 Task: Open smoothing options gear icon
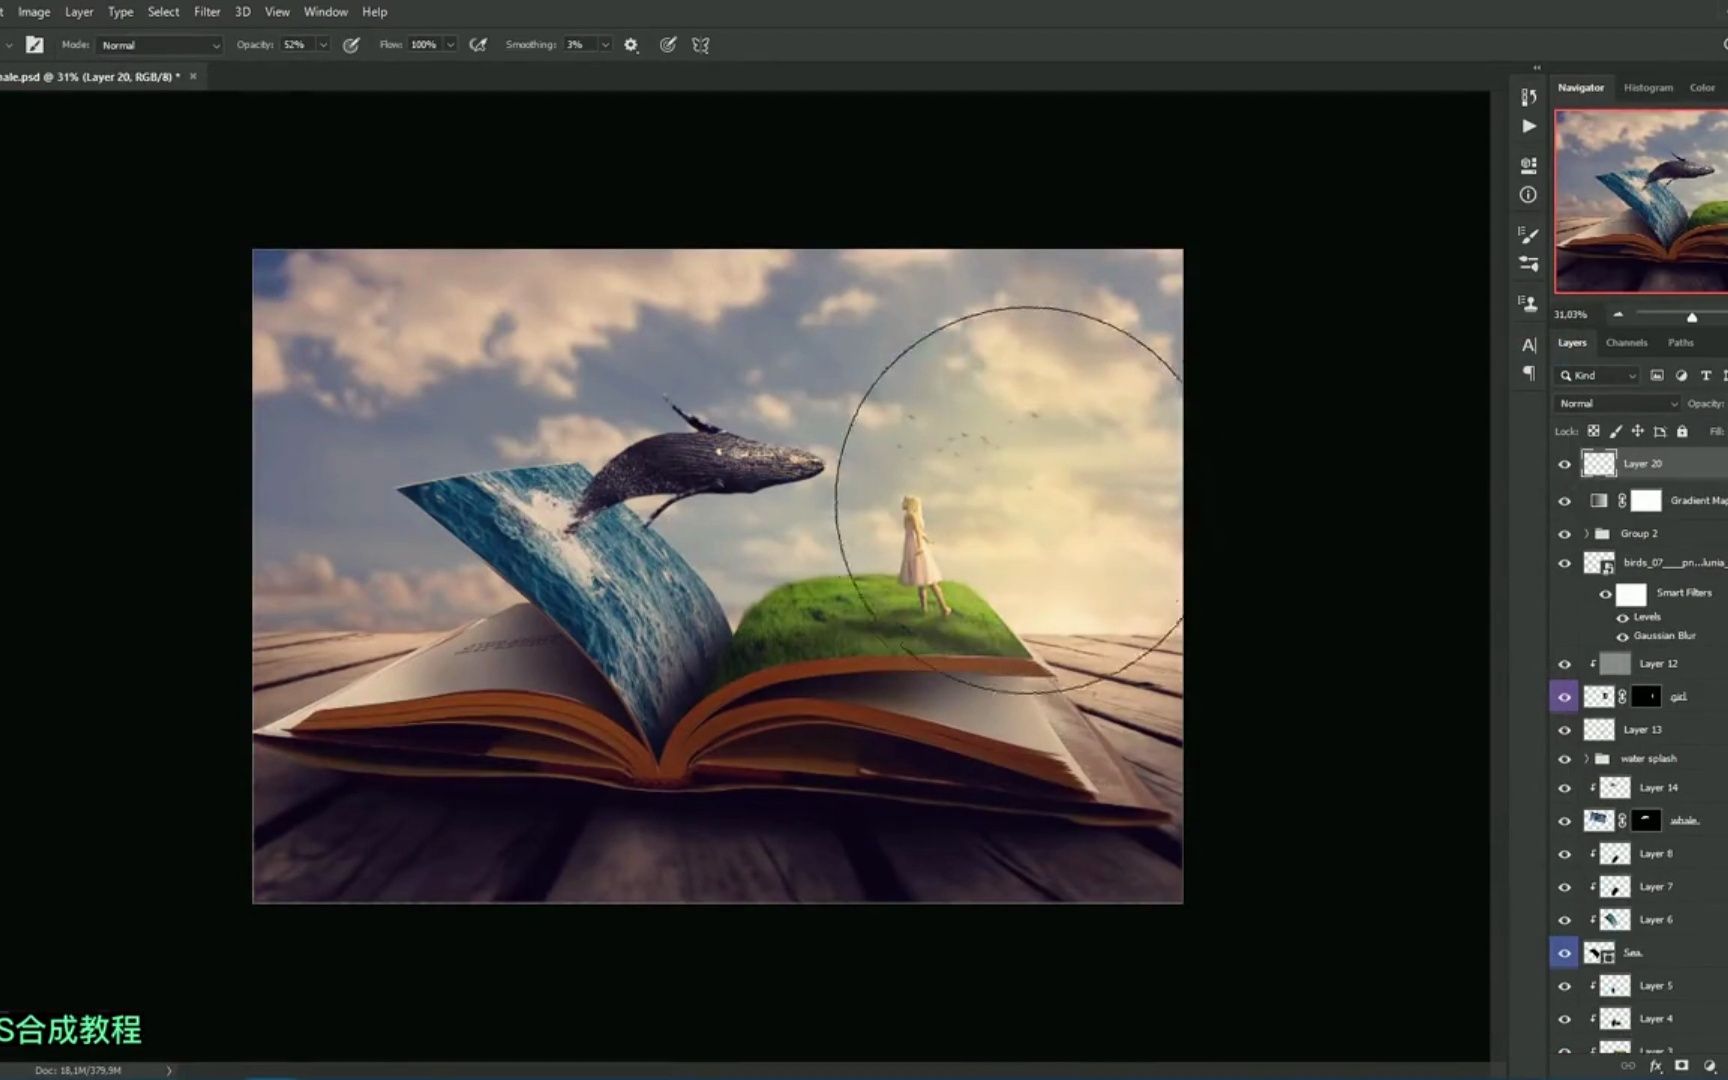click(631, 45)
